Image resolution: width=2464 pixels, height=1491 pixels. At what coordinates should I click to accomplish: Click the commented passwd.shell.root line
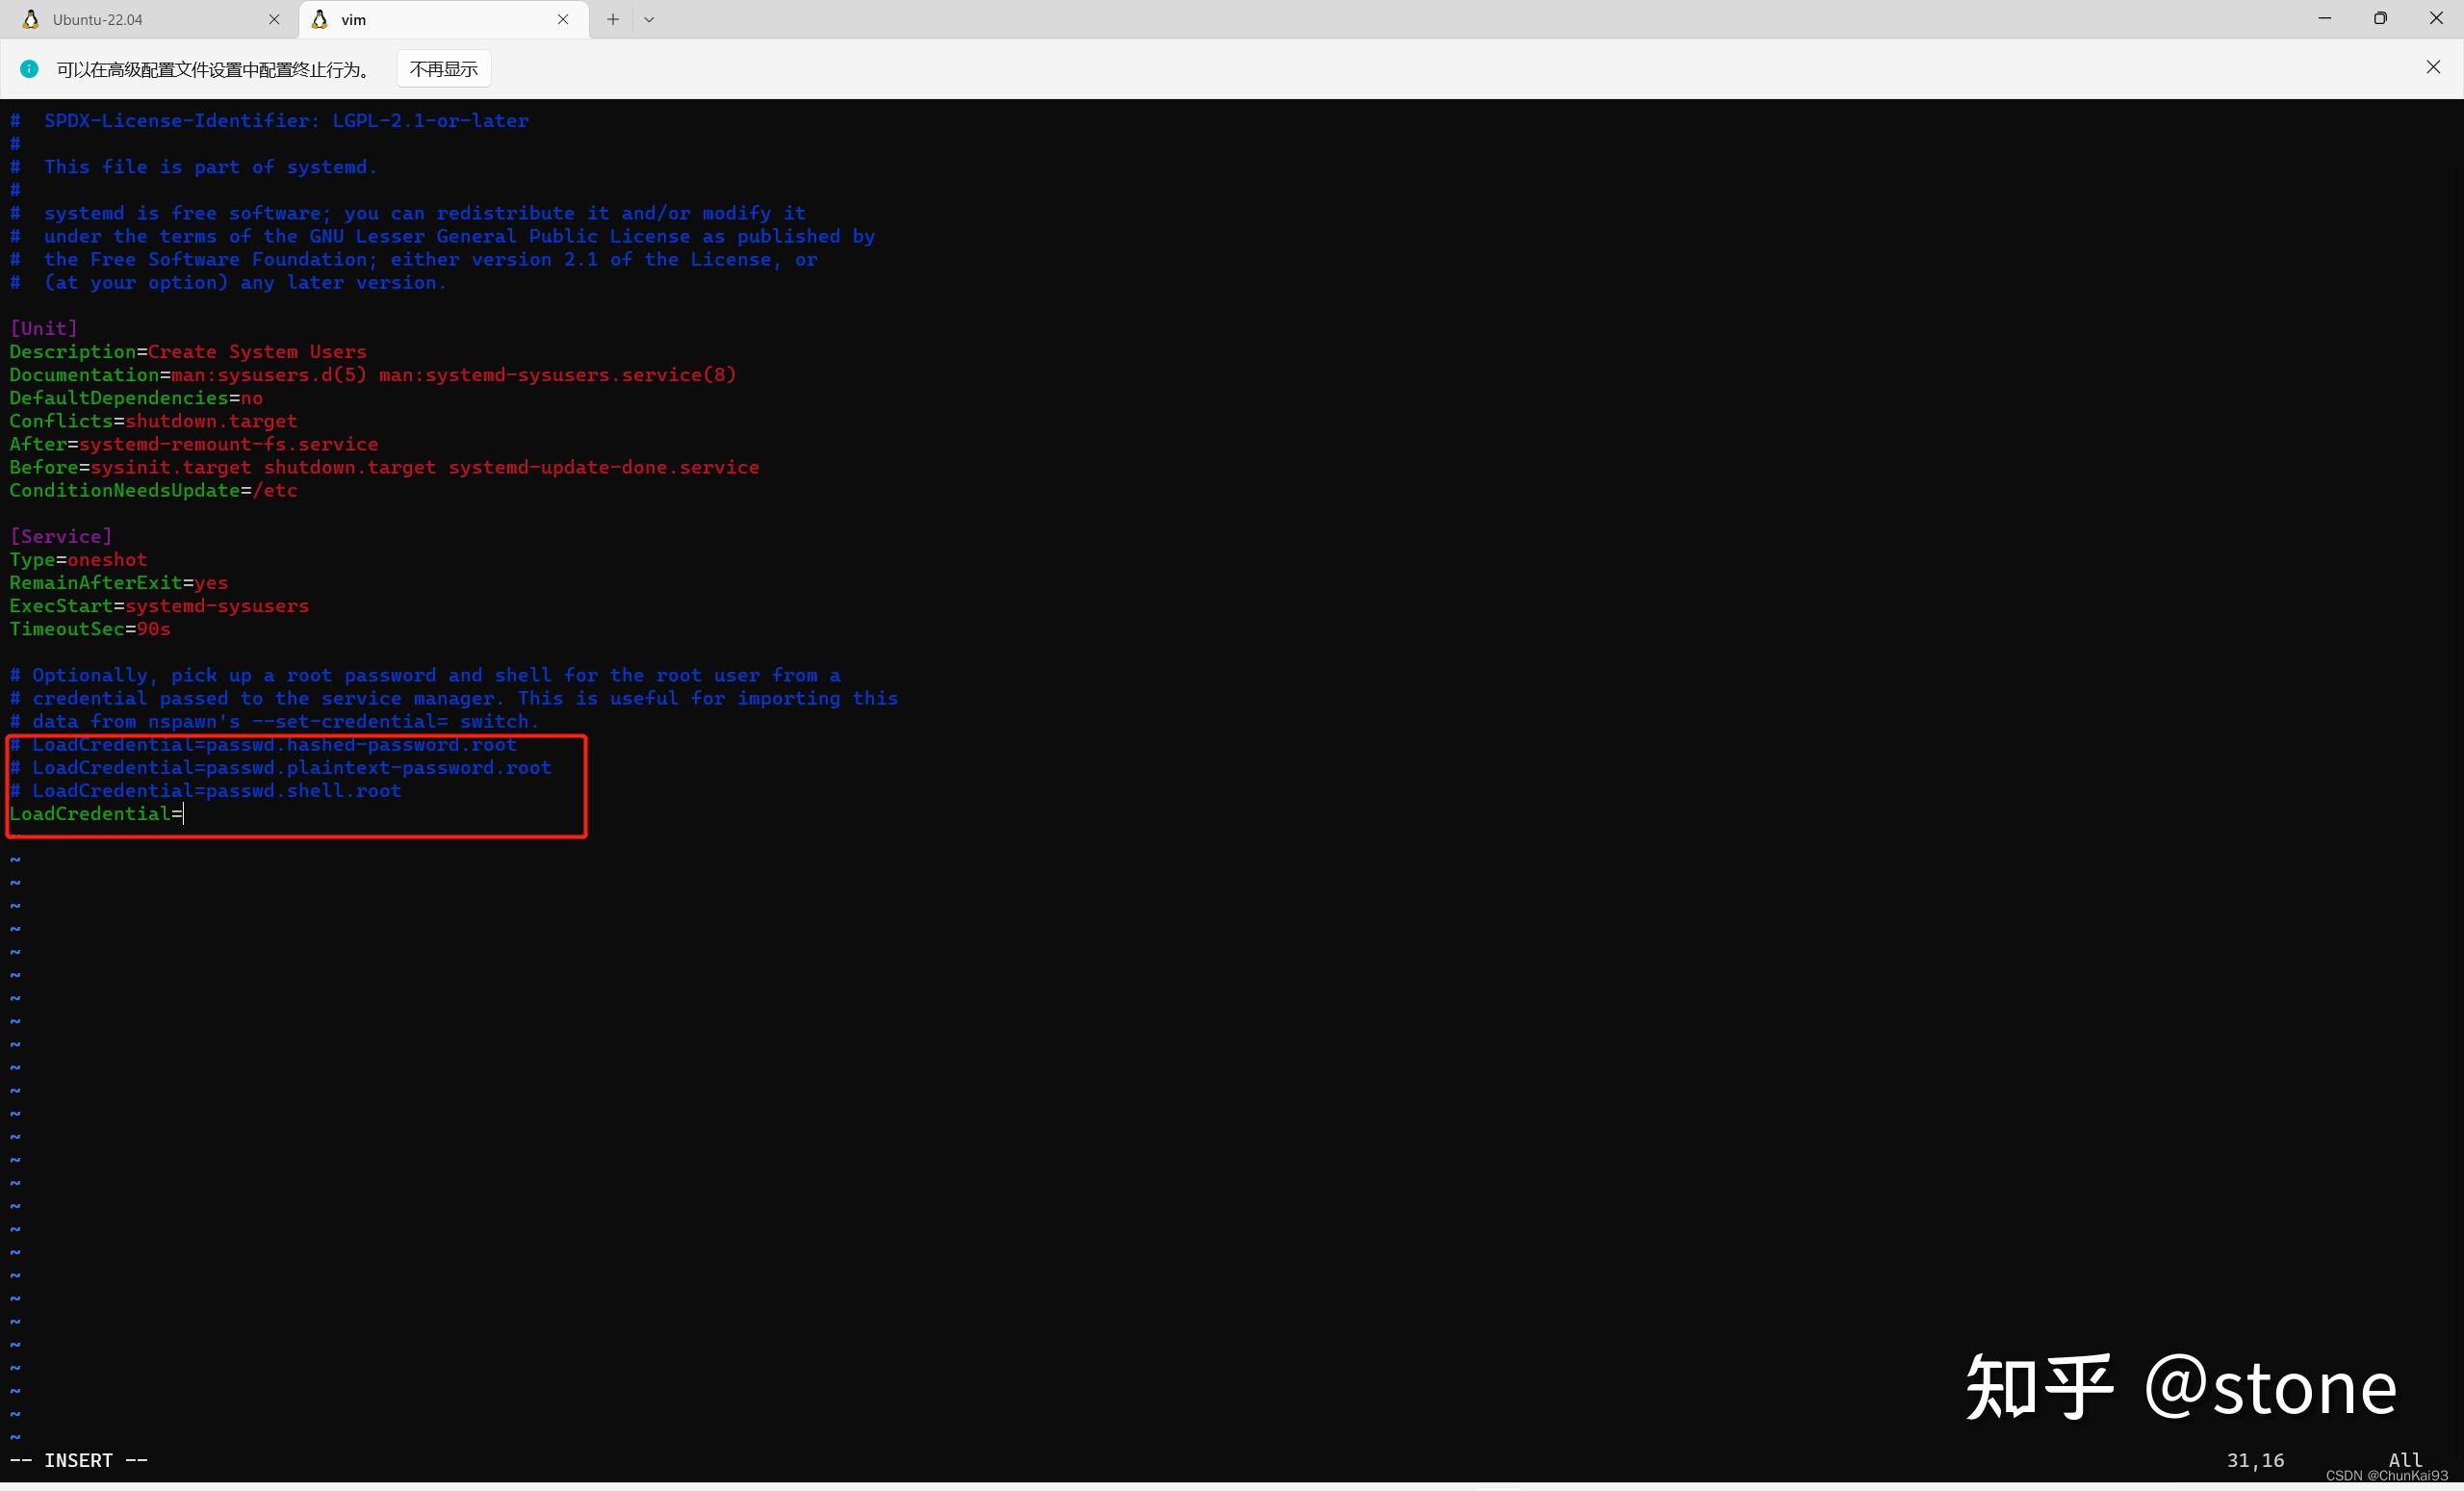(x=205, y=790)
